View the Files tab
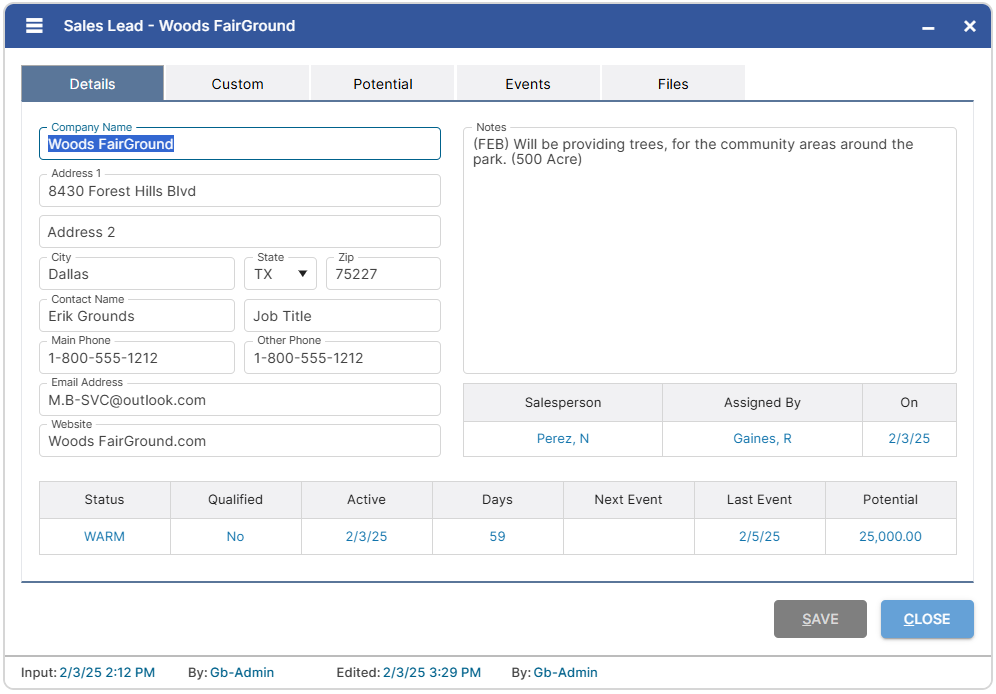 coord(672,83)
